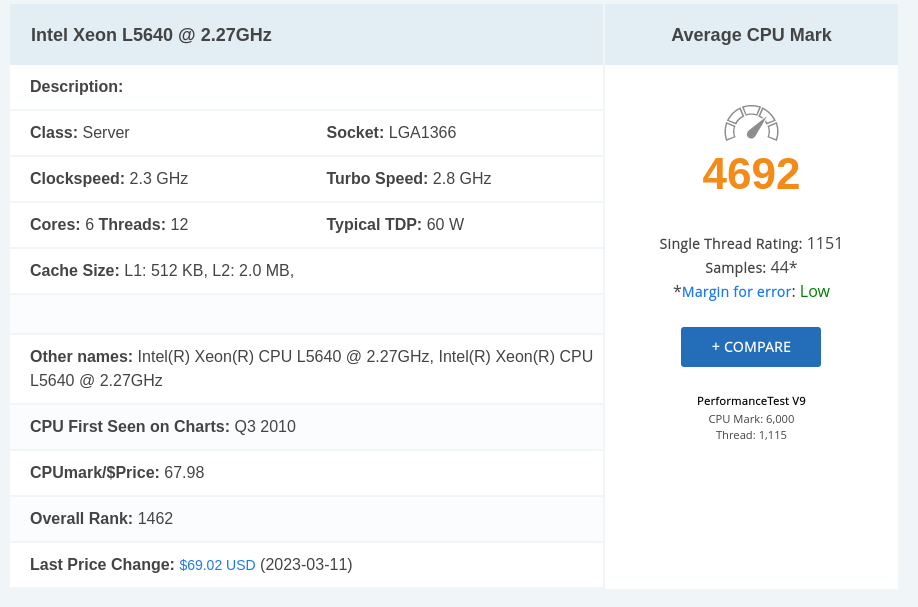Viewport: 918px width, 607px height.
Task: Click the Typical TDP 60 W entry
Action: tap(395, 225)
